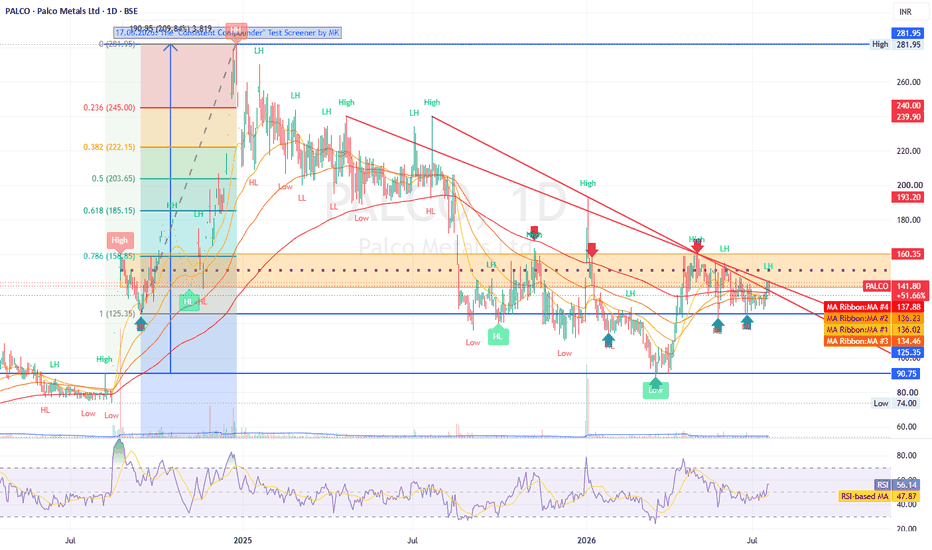Select the red boxed High callout label
Viewport: 932px width, 550px height.
[119, 240]
